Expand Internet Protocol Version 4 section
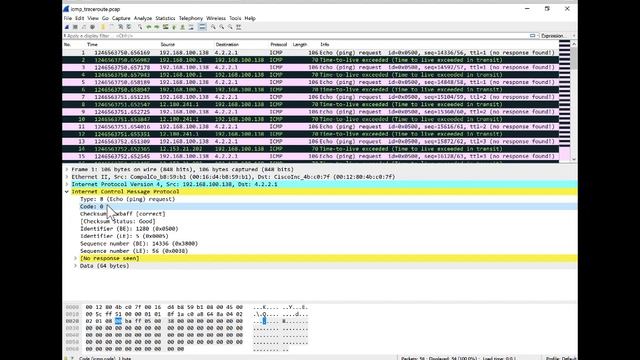 (67, 184)
